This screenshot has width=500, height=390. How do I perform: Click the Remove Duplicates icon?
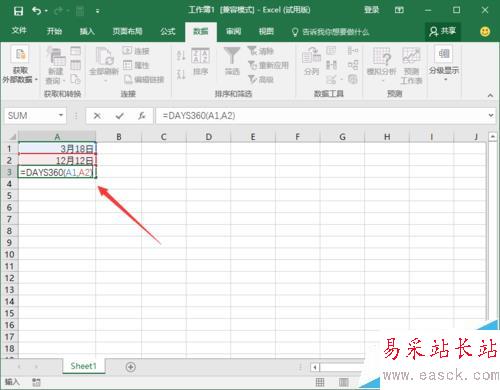click(331, 65)
